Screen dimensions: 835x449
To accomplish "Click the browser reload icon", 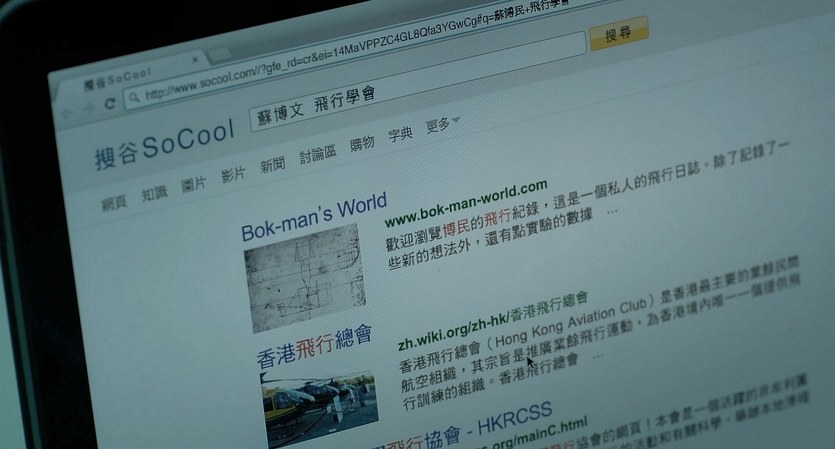I will pyautogui.click(x=109, y=103).
